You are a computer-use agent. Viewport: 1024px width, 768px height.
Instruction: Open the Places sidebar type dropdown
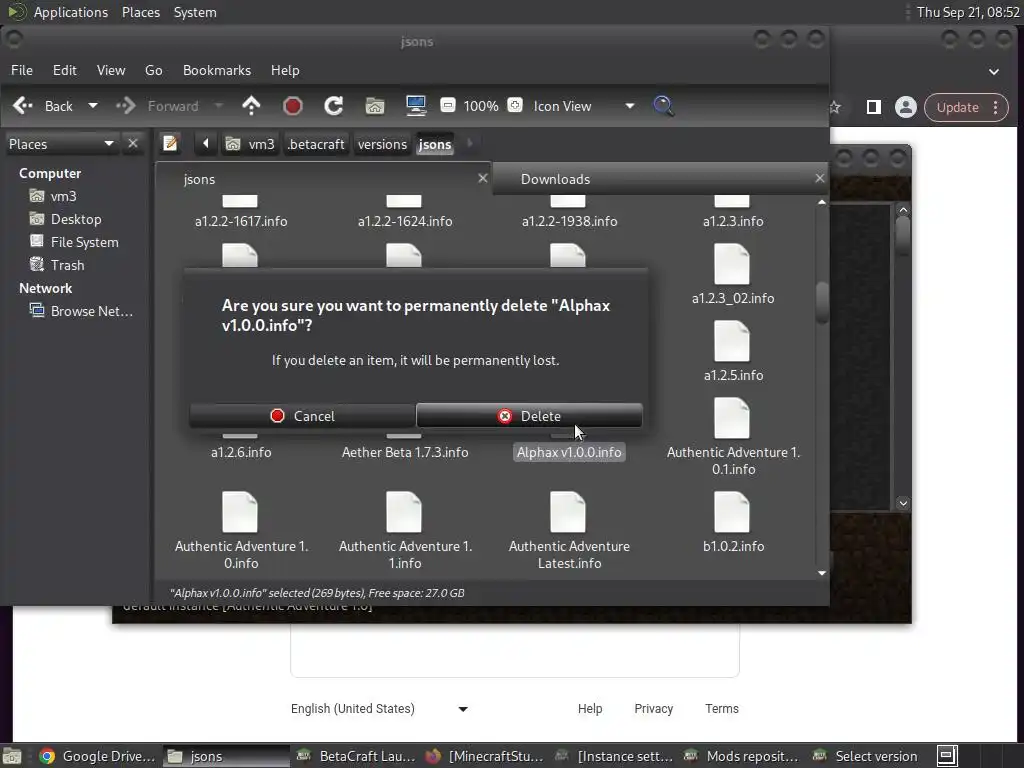(61, 144)
